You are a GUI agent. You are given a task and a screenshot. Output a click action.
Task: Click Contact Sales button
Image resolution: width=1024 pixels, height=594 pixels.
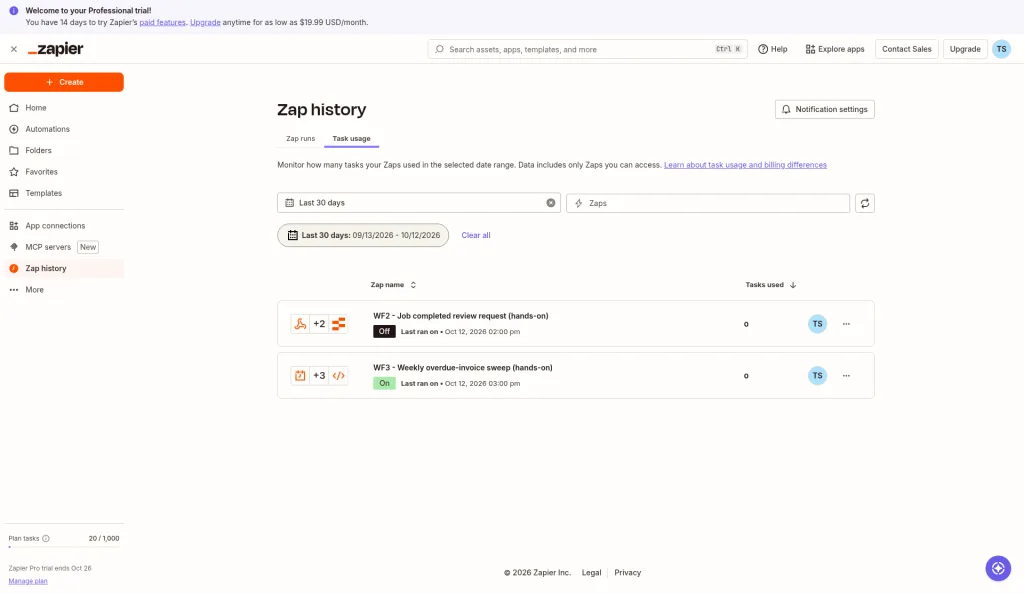pos(906,49)
